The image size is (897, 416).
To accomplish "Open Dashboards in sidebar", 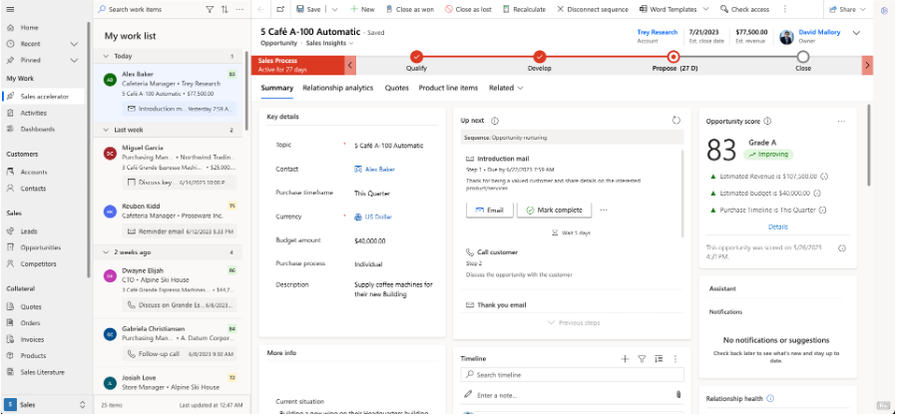I will pos(37,129).
